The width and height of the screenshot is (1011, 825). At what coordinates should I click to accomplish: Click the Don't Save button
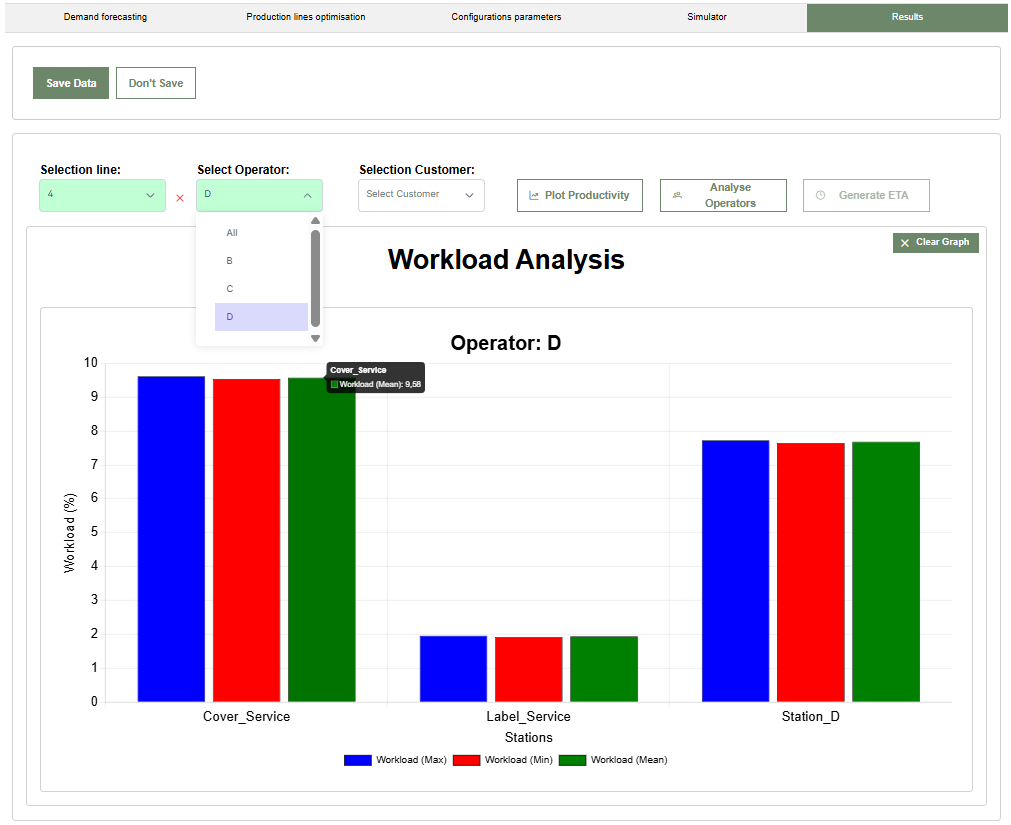[156, 83]
